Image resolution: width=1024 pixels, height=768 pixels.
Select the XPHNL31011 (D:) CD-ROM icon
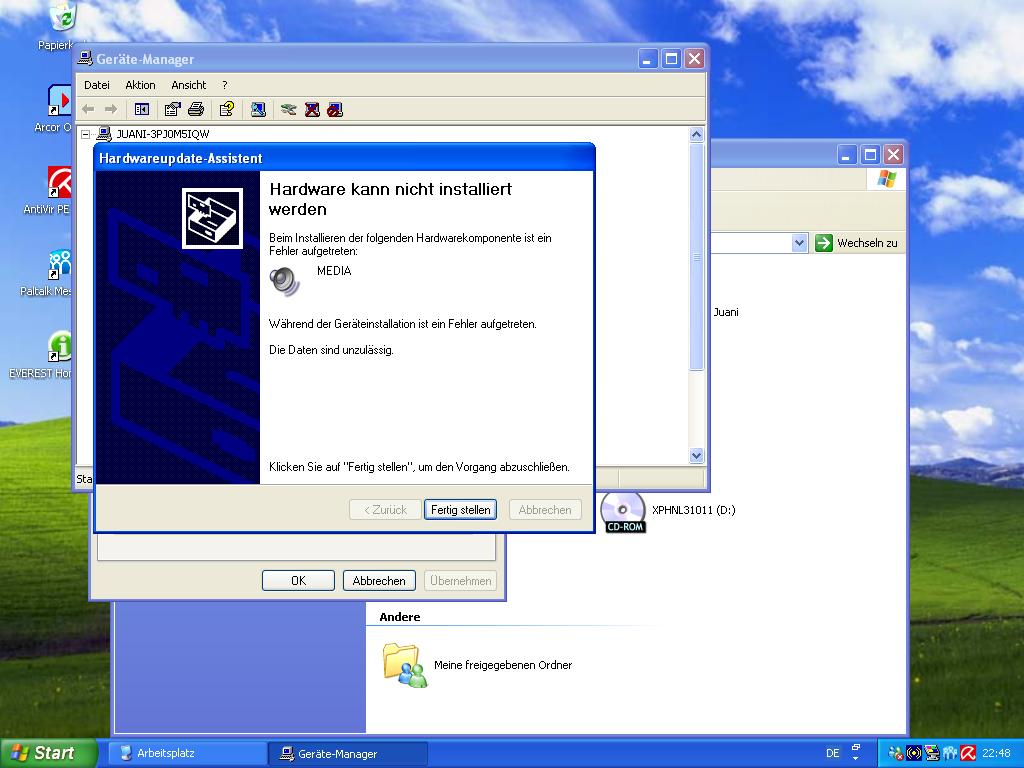pos(622,511)
